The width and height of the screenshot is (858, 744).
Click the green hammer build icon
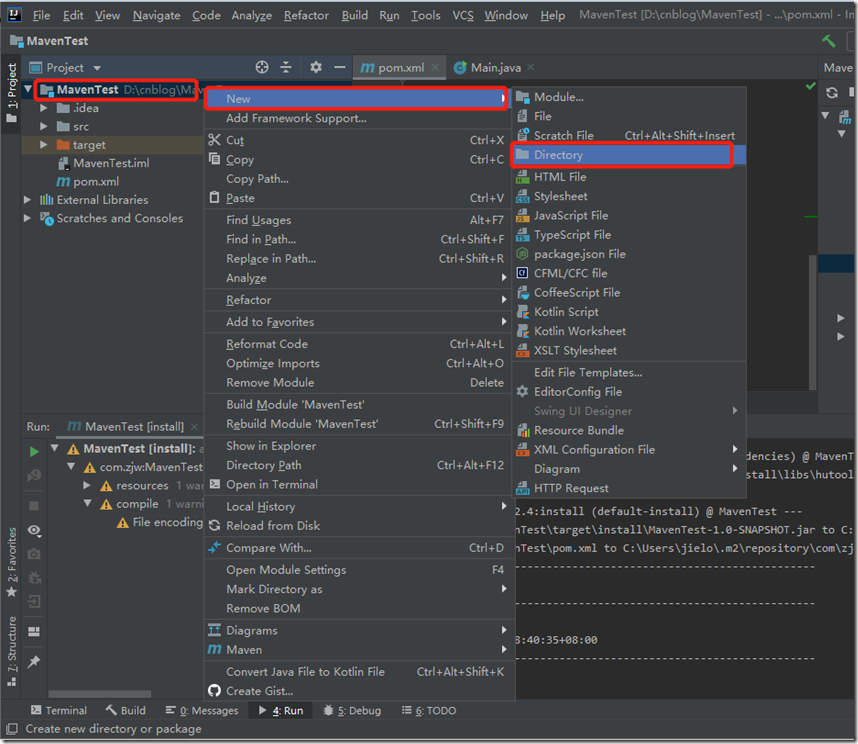point(828,41)
